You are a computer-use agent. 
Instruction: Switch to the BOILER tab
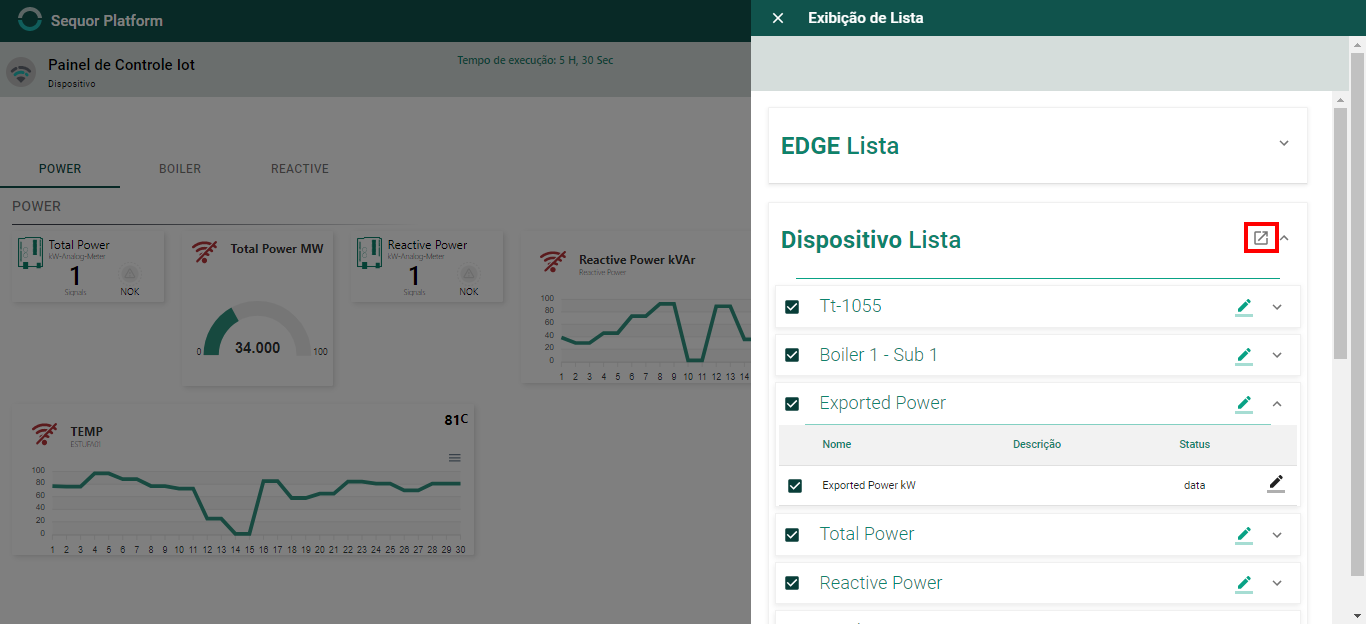click(x=180, y=169)
